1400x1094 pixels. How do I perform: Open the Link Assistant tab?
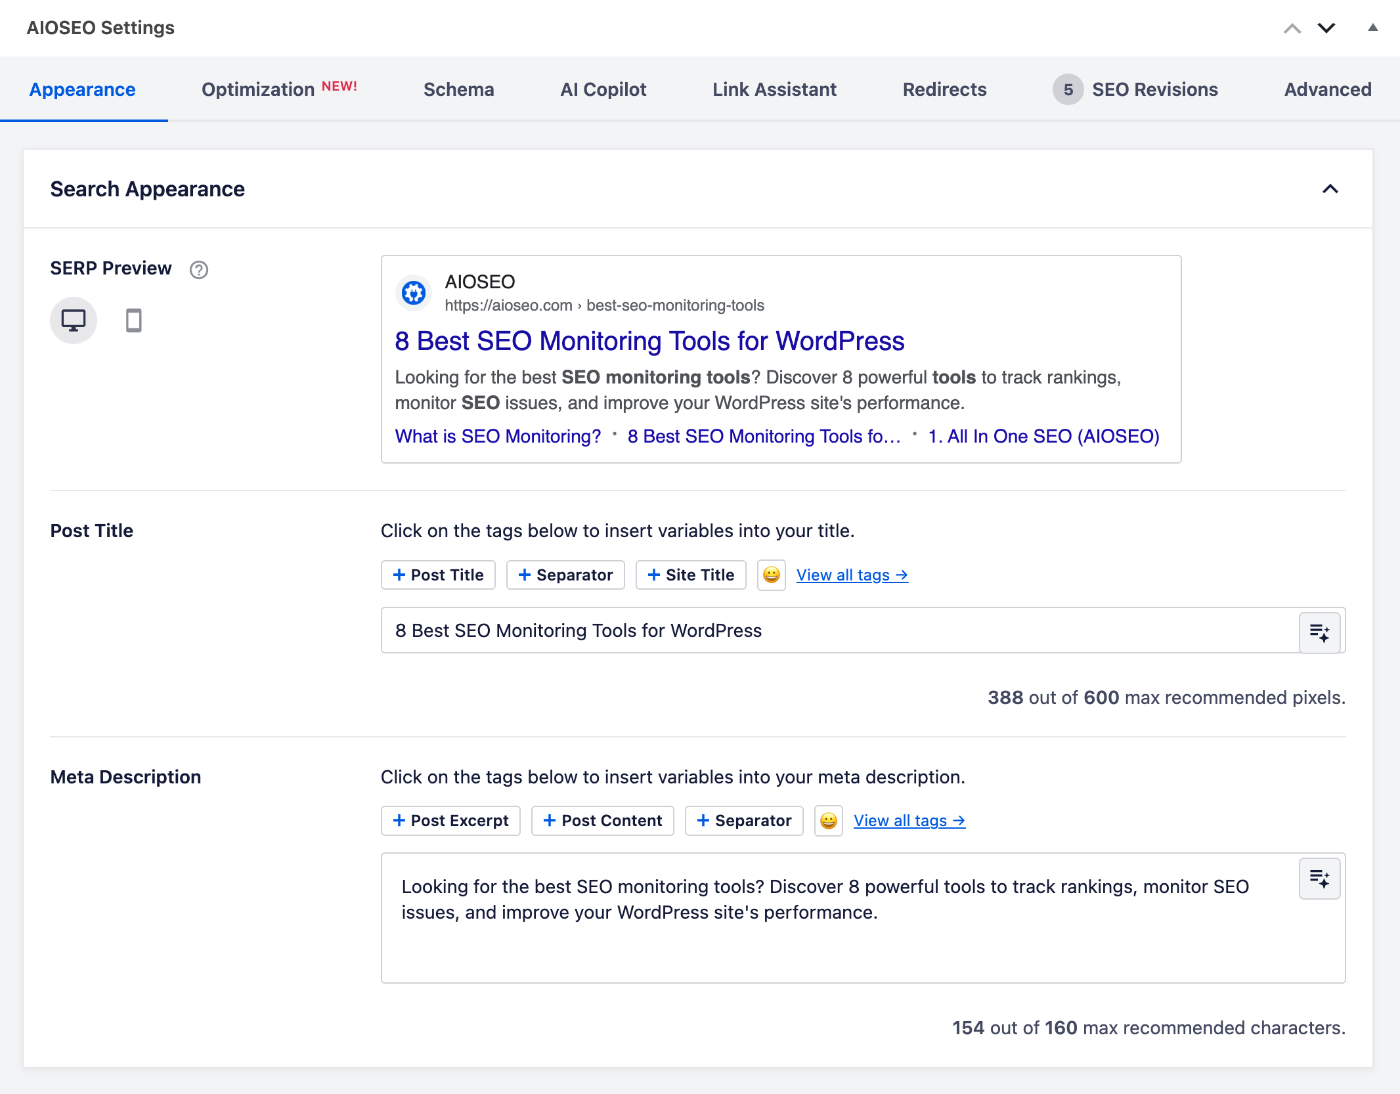pyautogui.click(x=775, y=90)
